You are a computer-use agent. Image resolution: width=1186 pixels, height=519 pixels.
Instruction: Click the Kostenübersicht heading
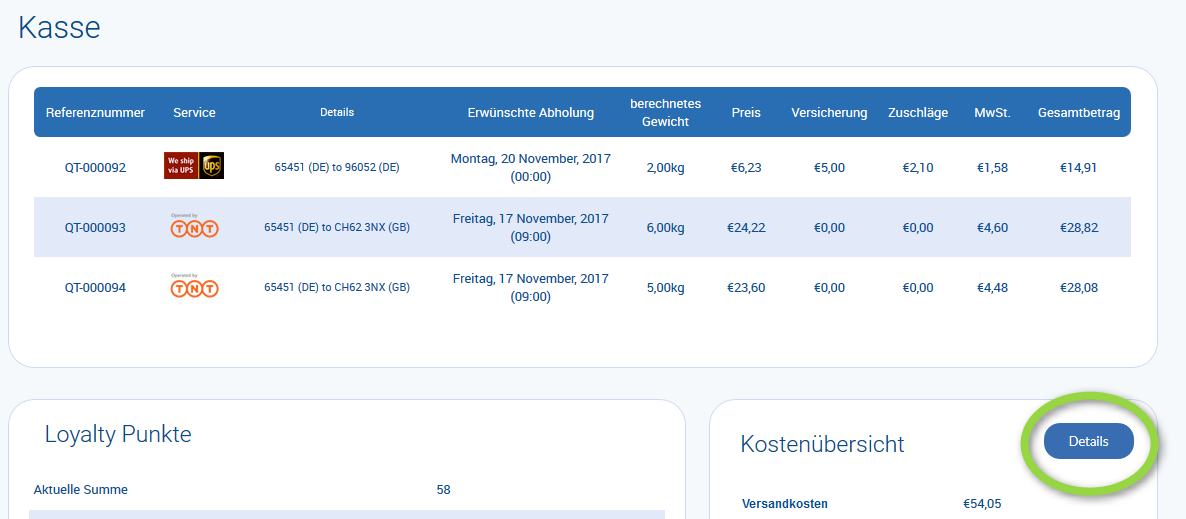coord(822,443)
